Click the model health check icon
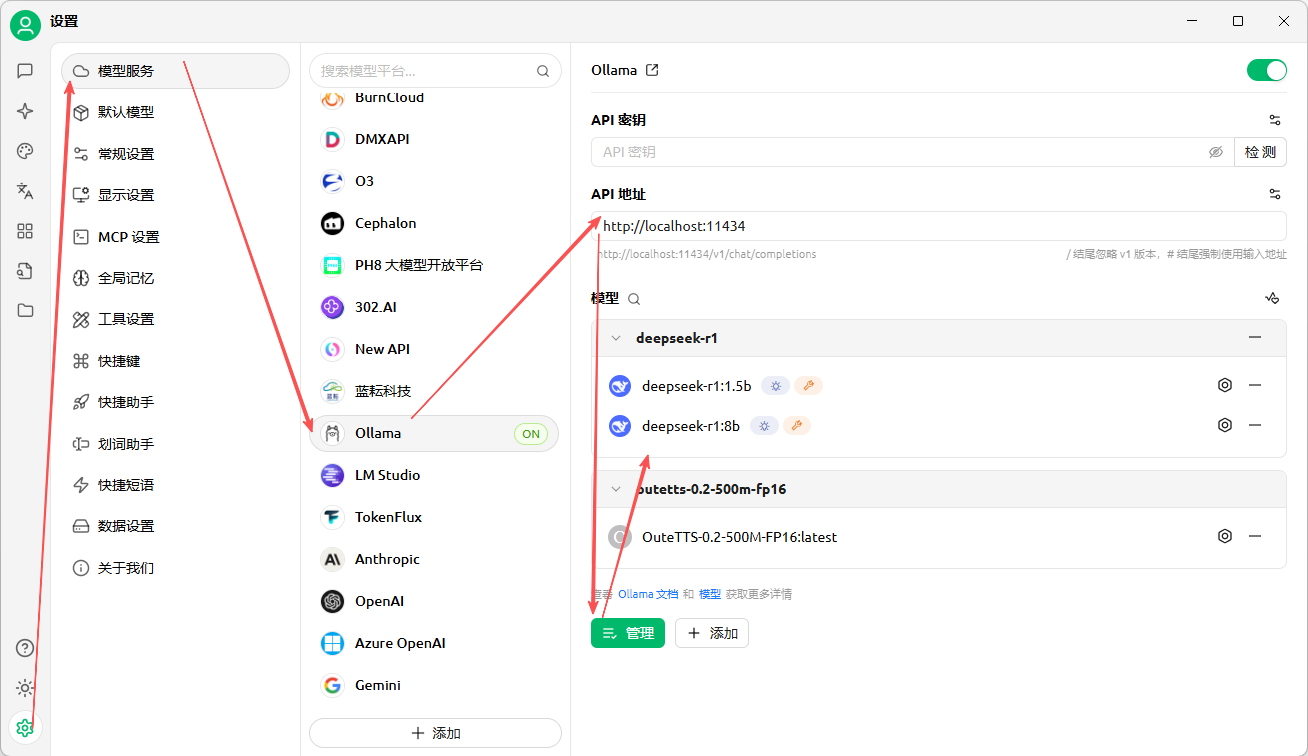This screenshot has width=1308, height=756. [1272, 298]
